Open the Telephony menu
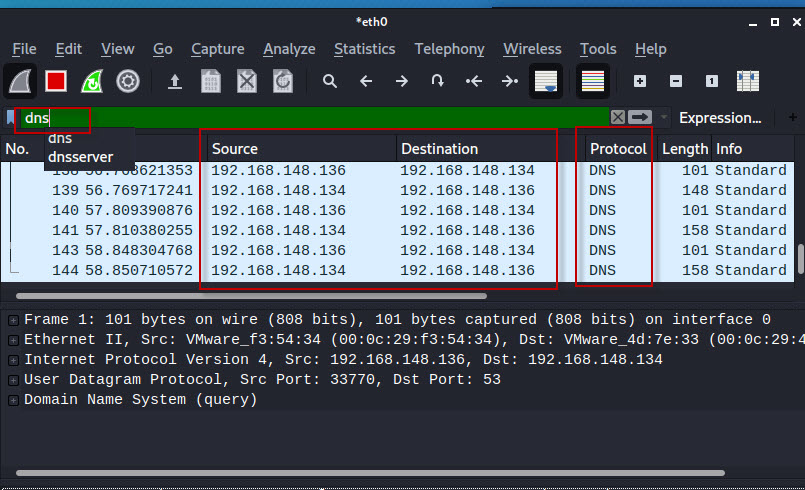 click(449, 49)
